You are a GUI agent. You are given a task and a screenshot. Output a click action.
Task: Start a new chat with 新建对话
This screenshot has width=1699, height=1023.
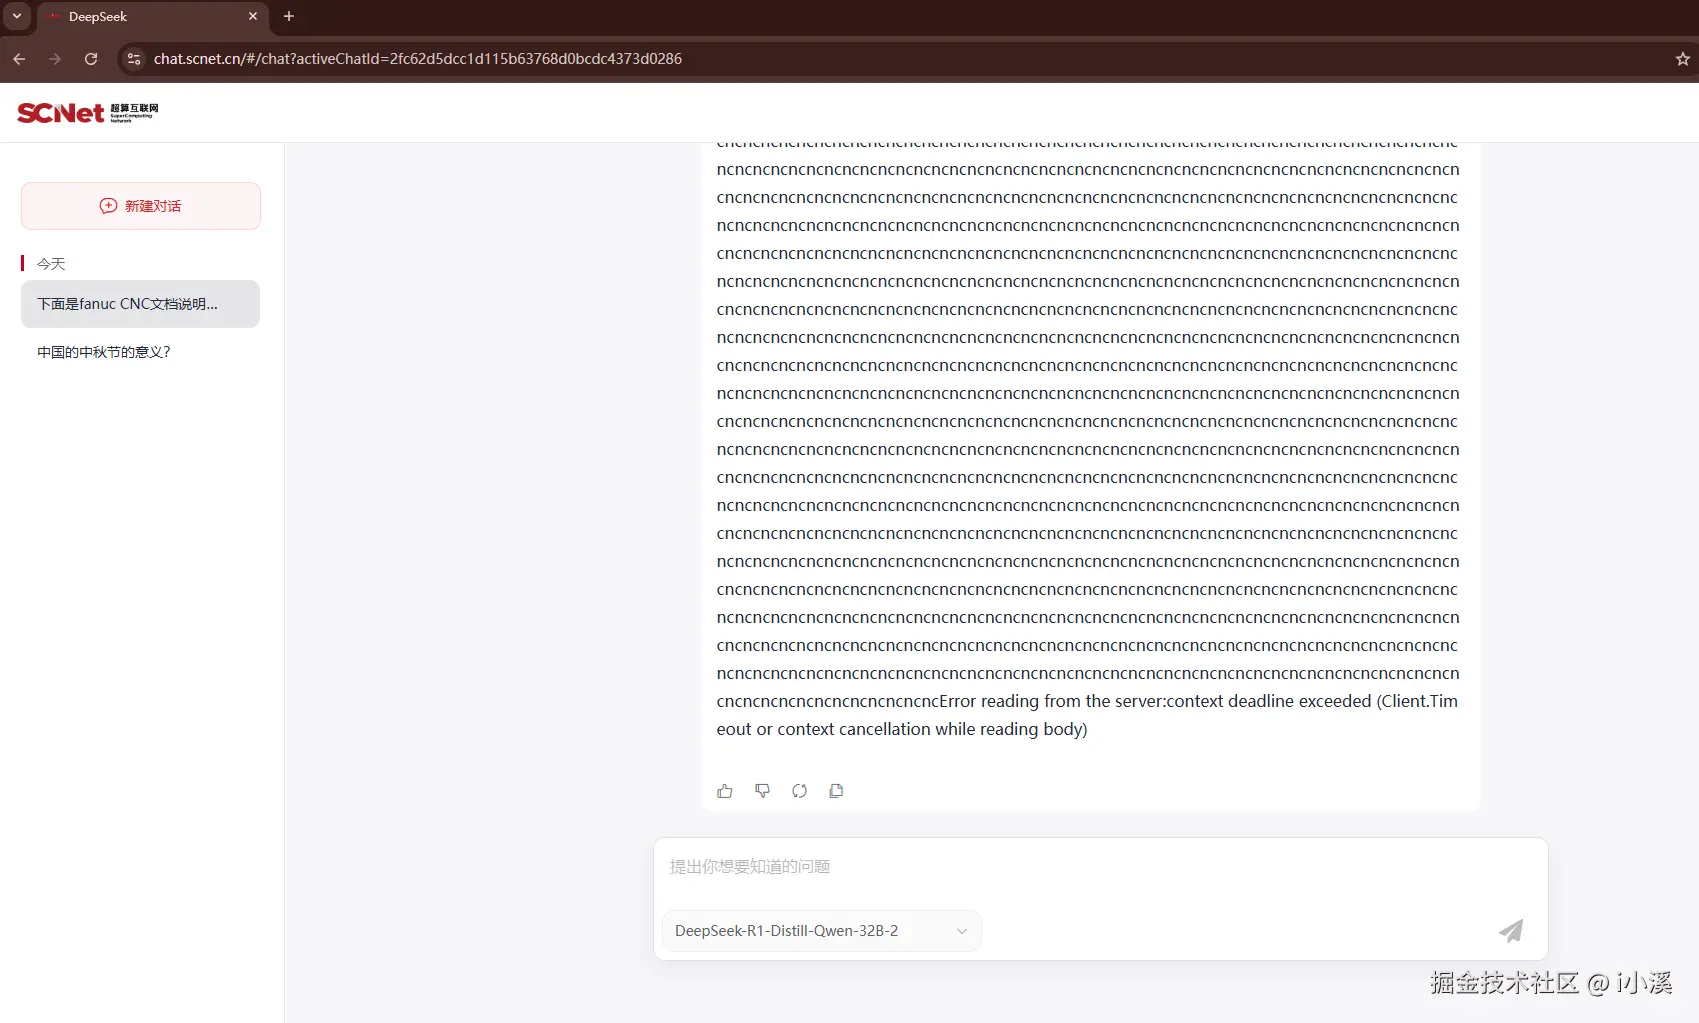click(141, 206)
